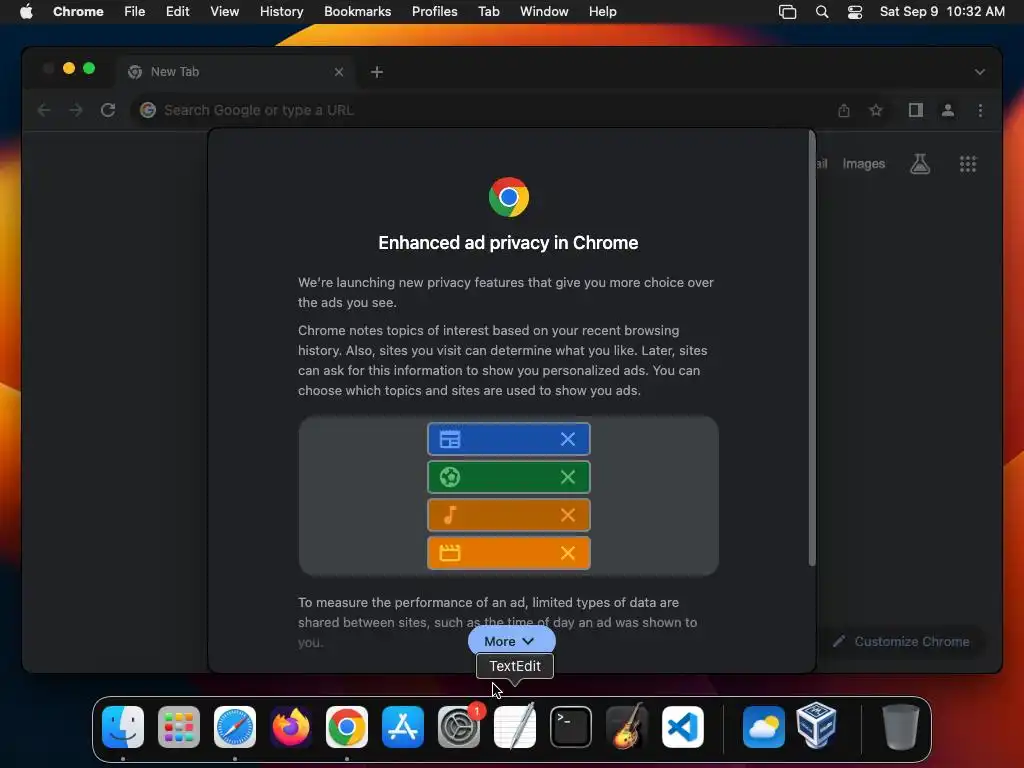Click the Enhanced ad privacy in Chrome heading
Viewport: 1024px width, 768px height.
(508, 243)
